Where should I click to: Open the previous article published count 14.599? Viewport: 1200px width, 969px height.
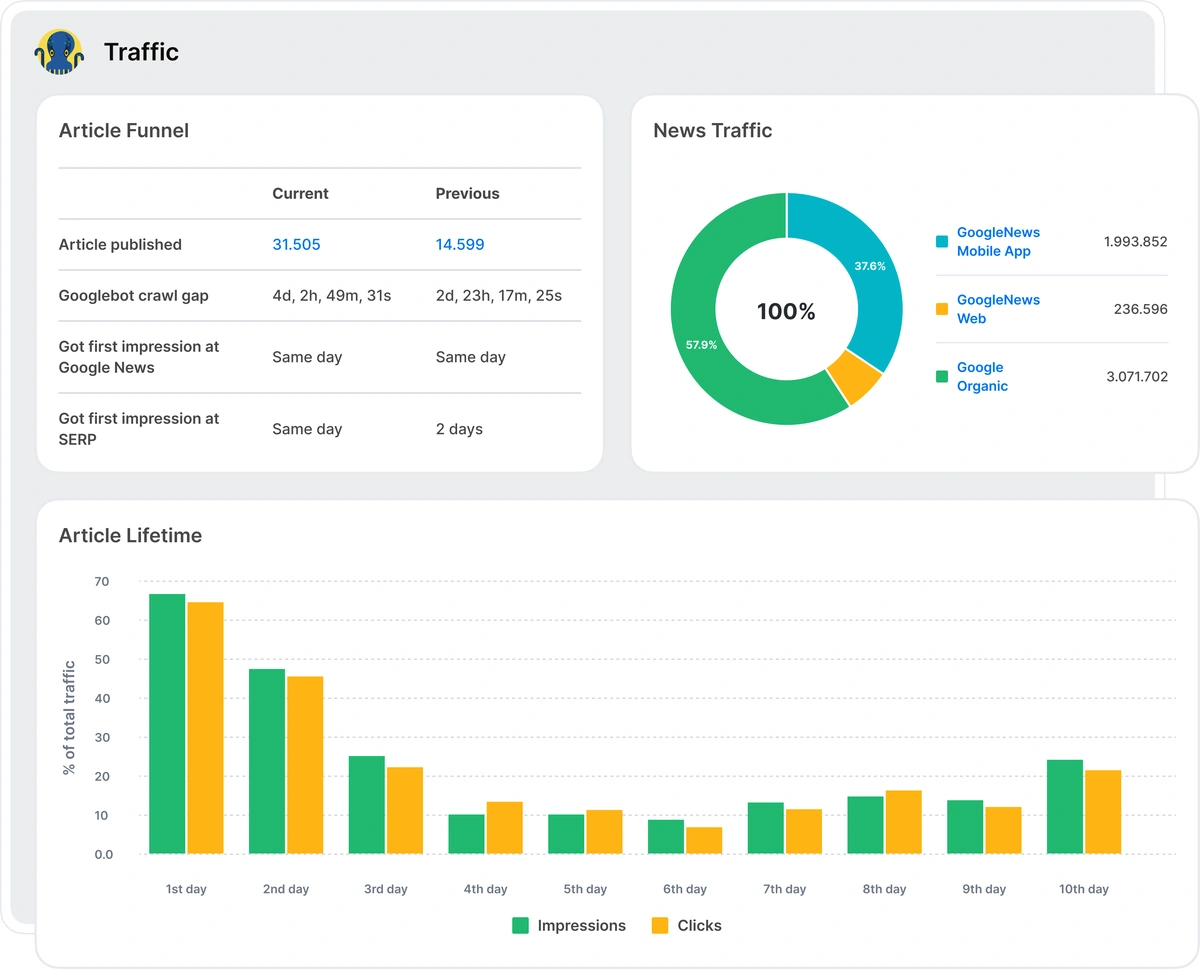pyautogui.click(x=460, y=244)
